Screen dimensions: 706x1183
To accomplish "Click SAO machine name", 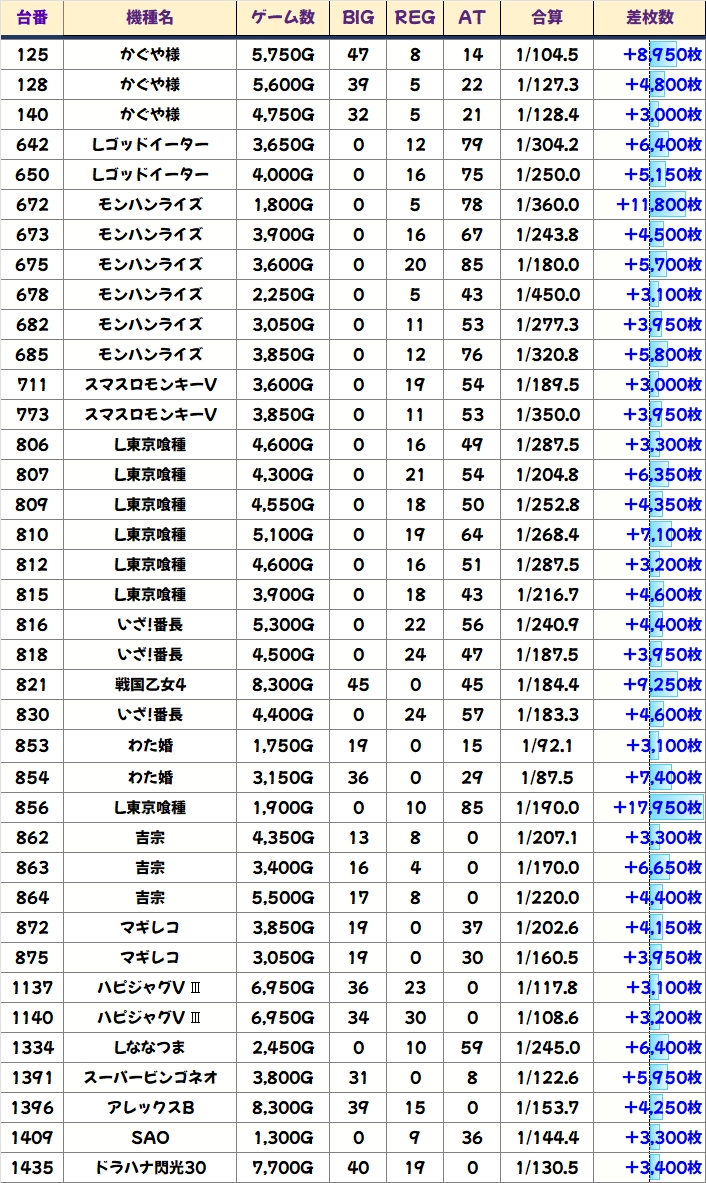I will coord(150,1138).
